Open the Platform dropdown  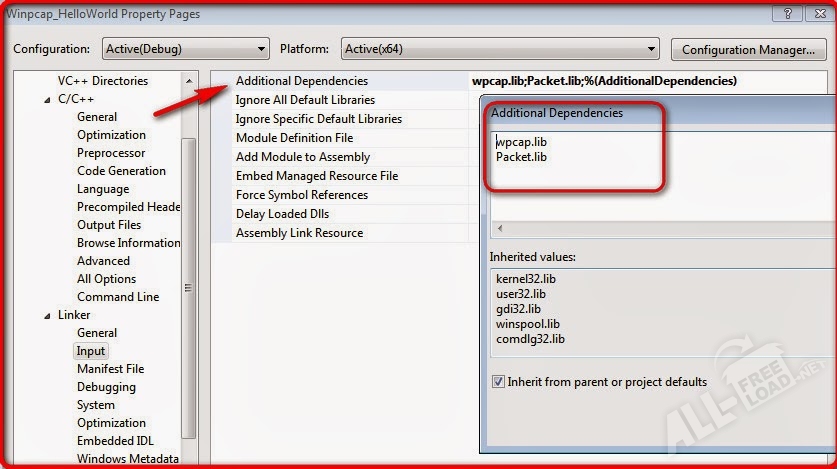pos(500,49)
